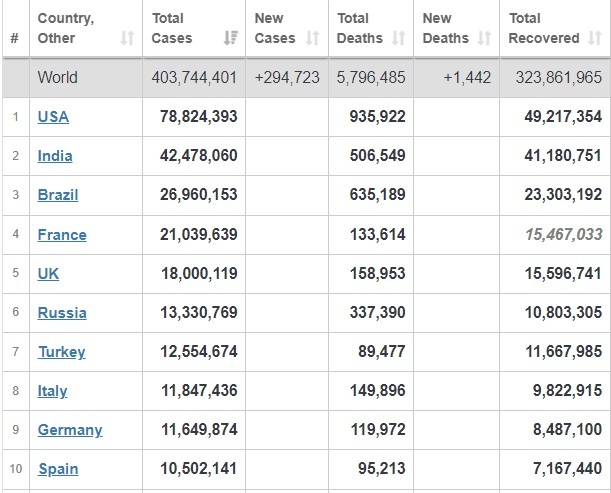Open the France country link
This screenshot has height=493, width=611.
[x=62, y=235]
